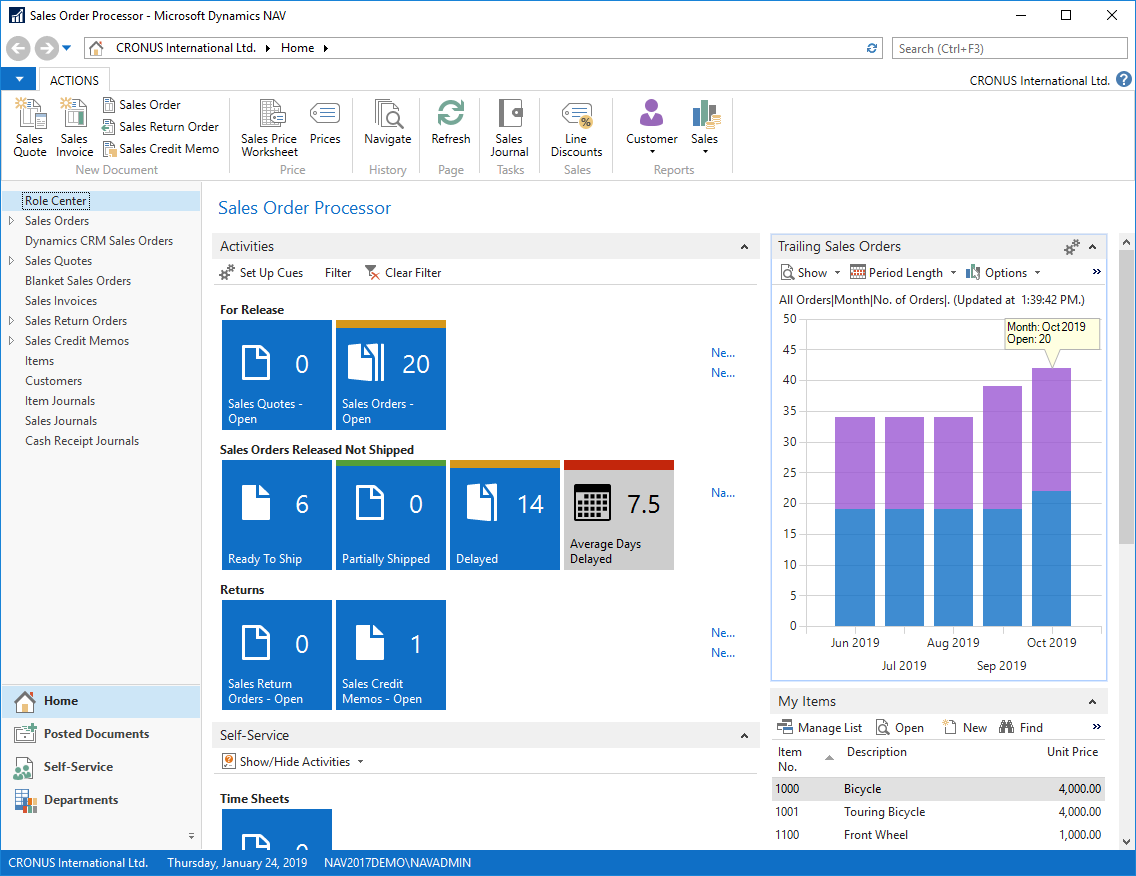Click Clear Filter in Activities
Image resolution: width=1136 pixels, height=876 pixels.
tap(403, 272)
